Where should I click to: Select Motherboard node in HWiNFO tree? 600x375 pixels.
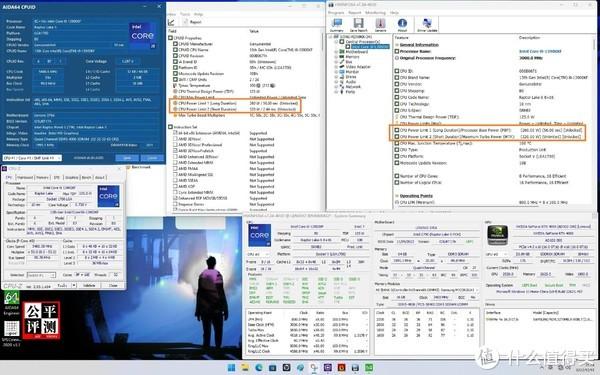(357, 52)
